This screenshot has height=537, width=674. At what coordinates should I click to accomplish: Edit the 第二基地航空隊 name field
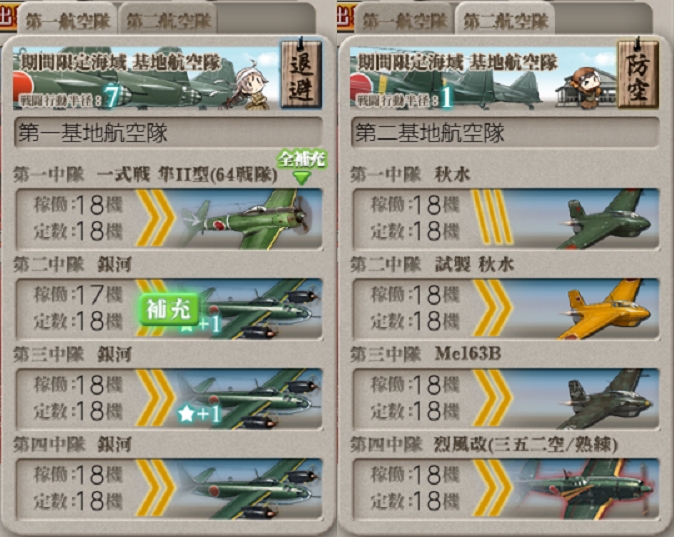506,132
